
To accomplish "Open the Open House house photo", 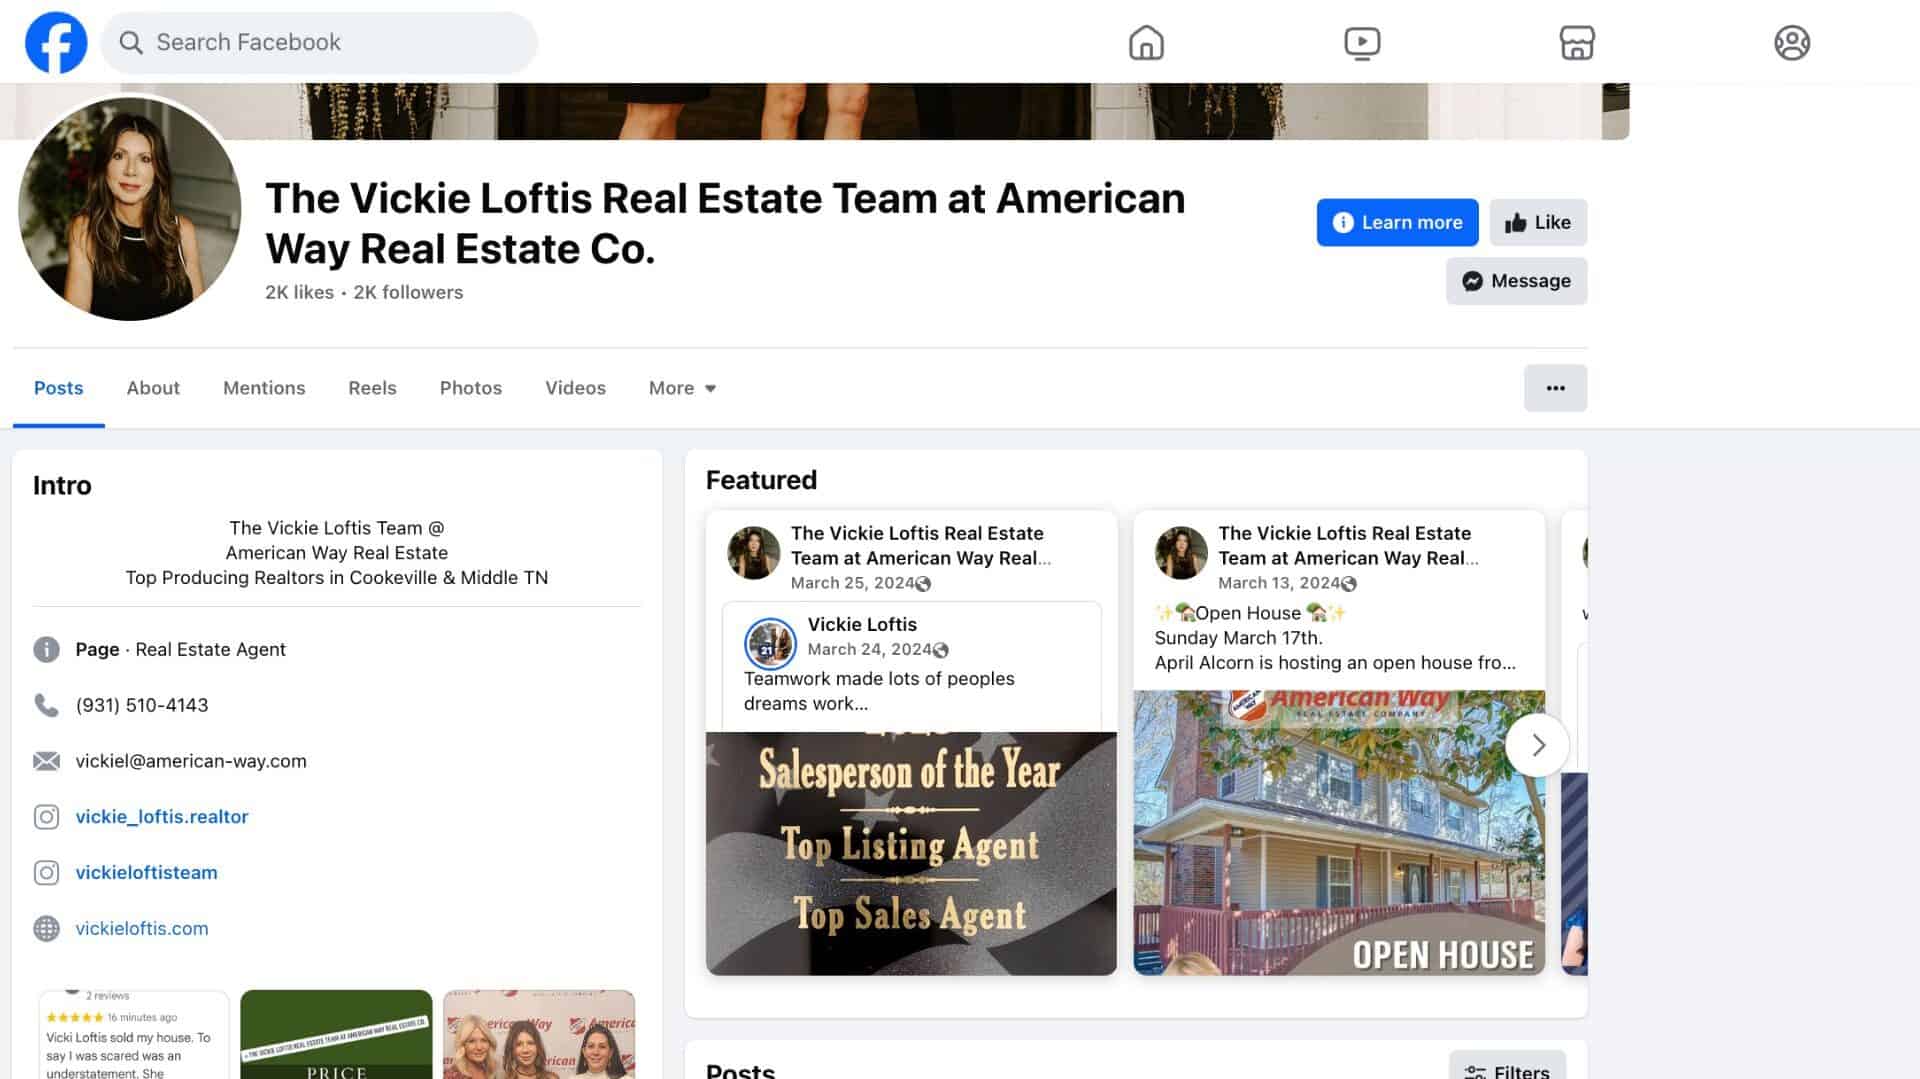I will 1339,832.
